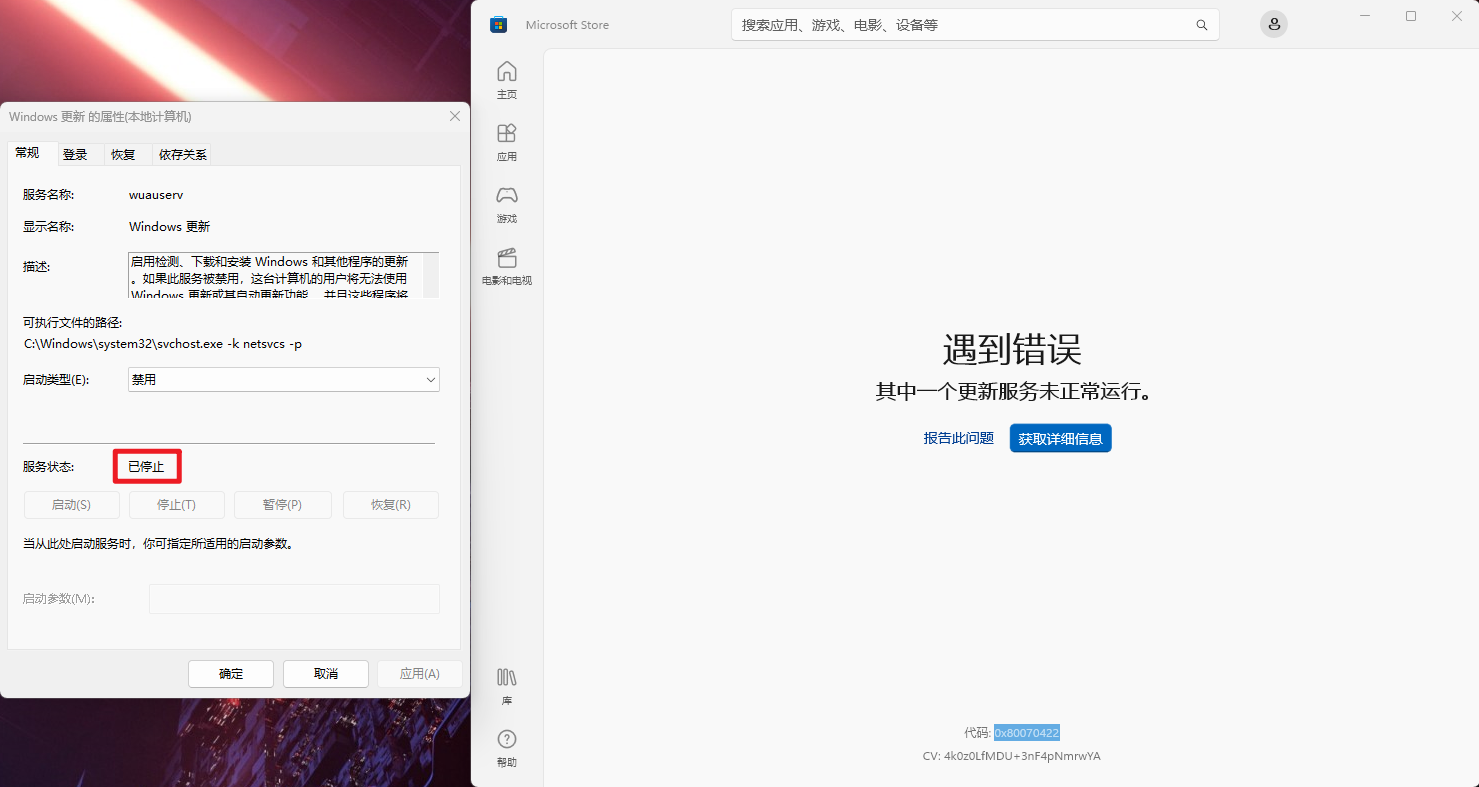
Task: Open the 启动类型 dropdown showing 禁用
Action: [x=283, y=379]
